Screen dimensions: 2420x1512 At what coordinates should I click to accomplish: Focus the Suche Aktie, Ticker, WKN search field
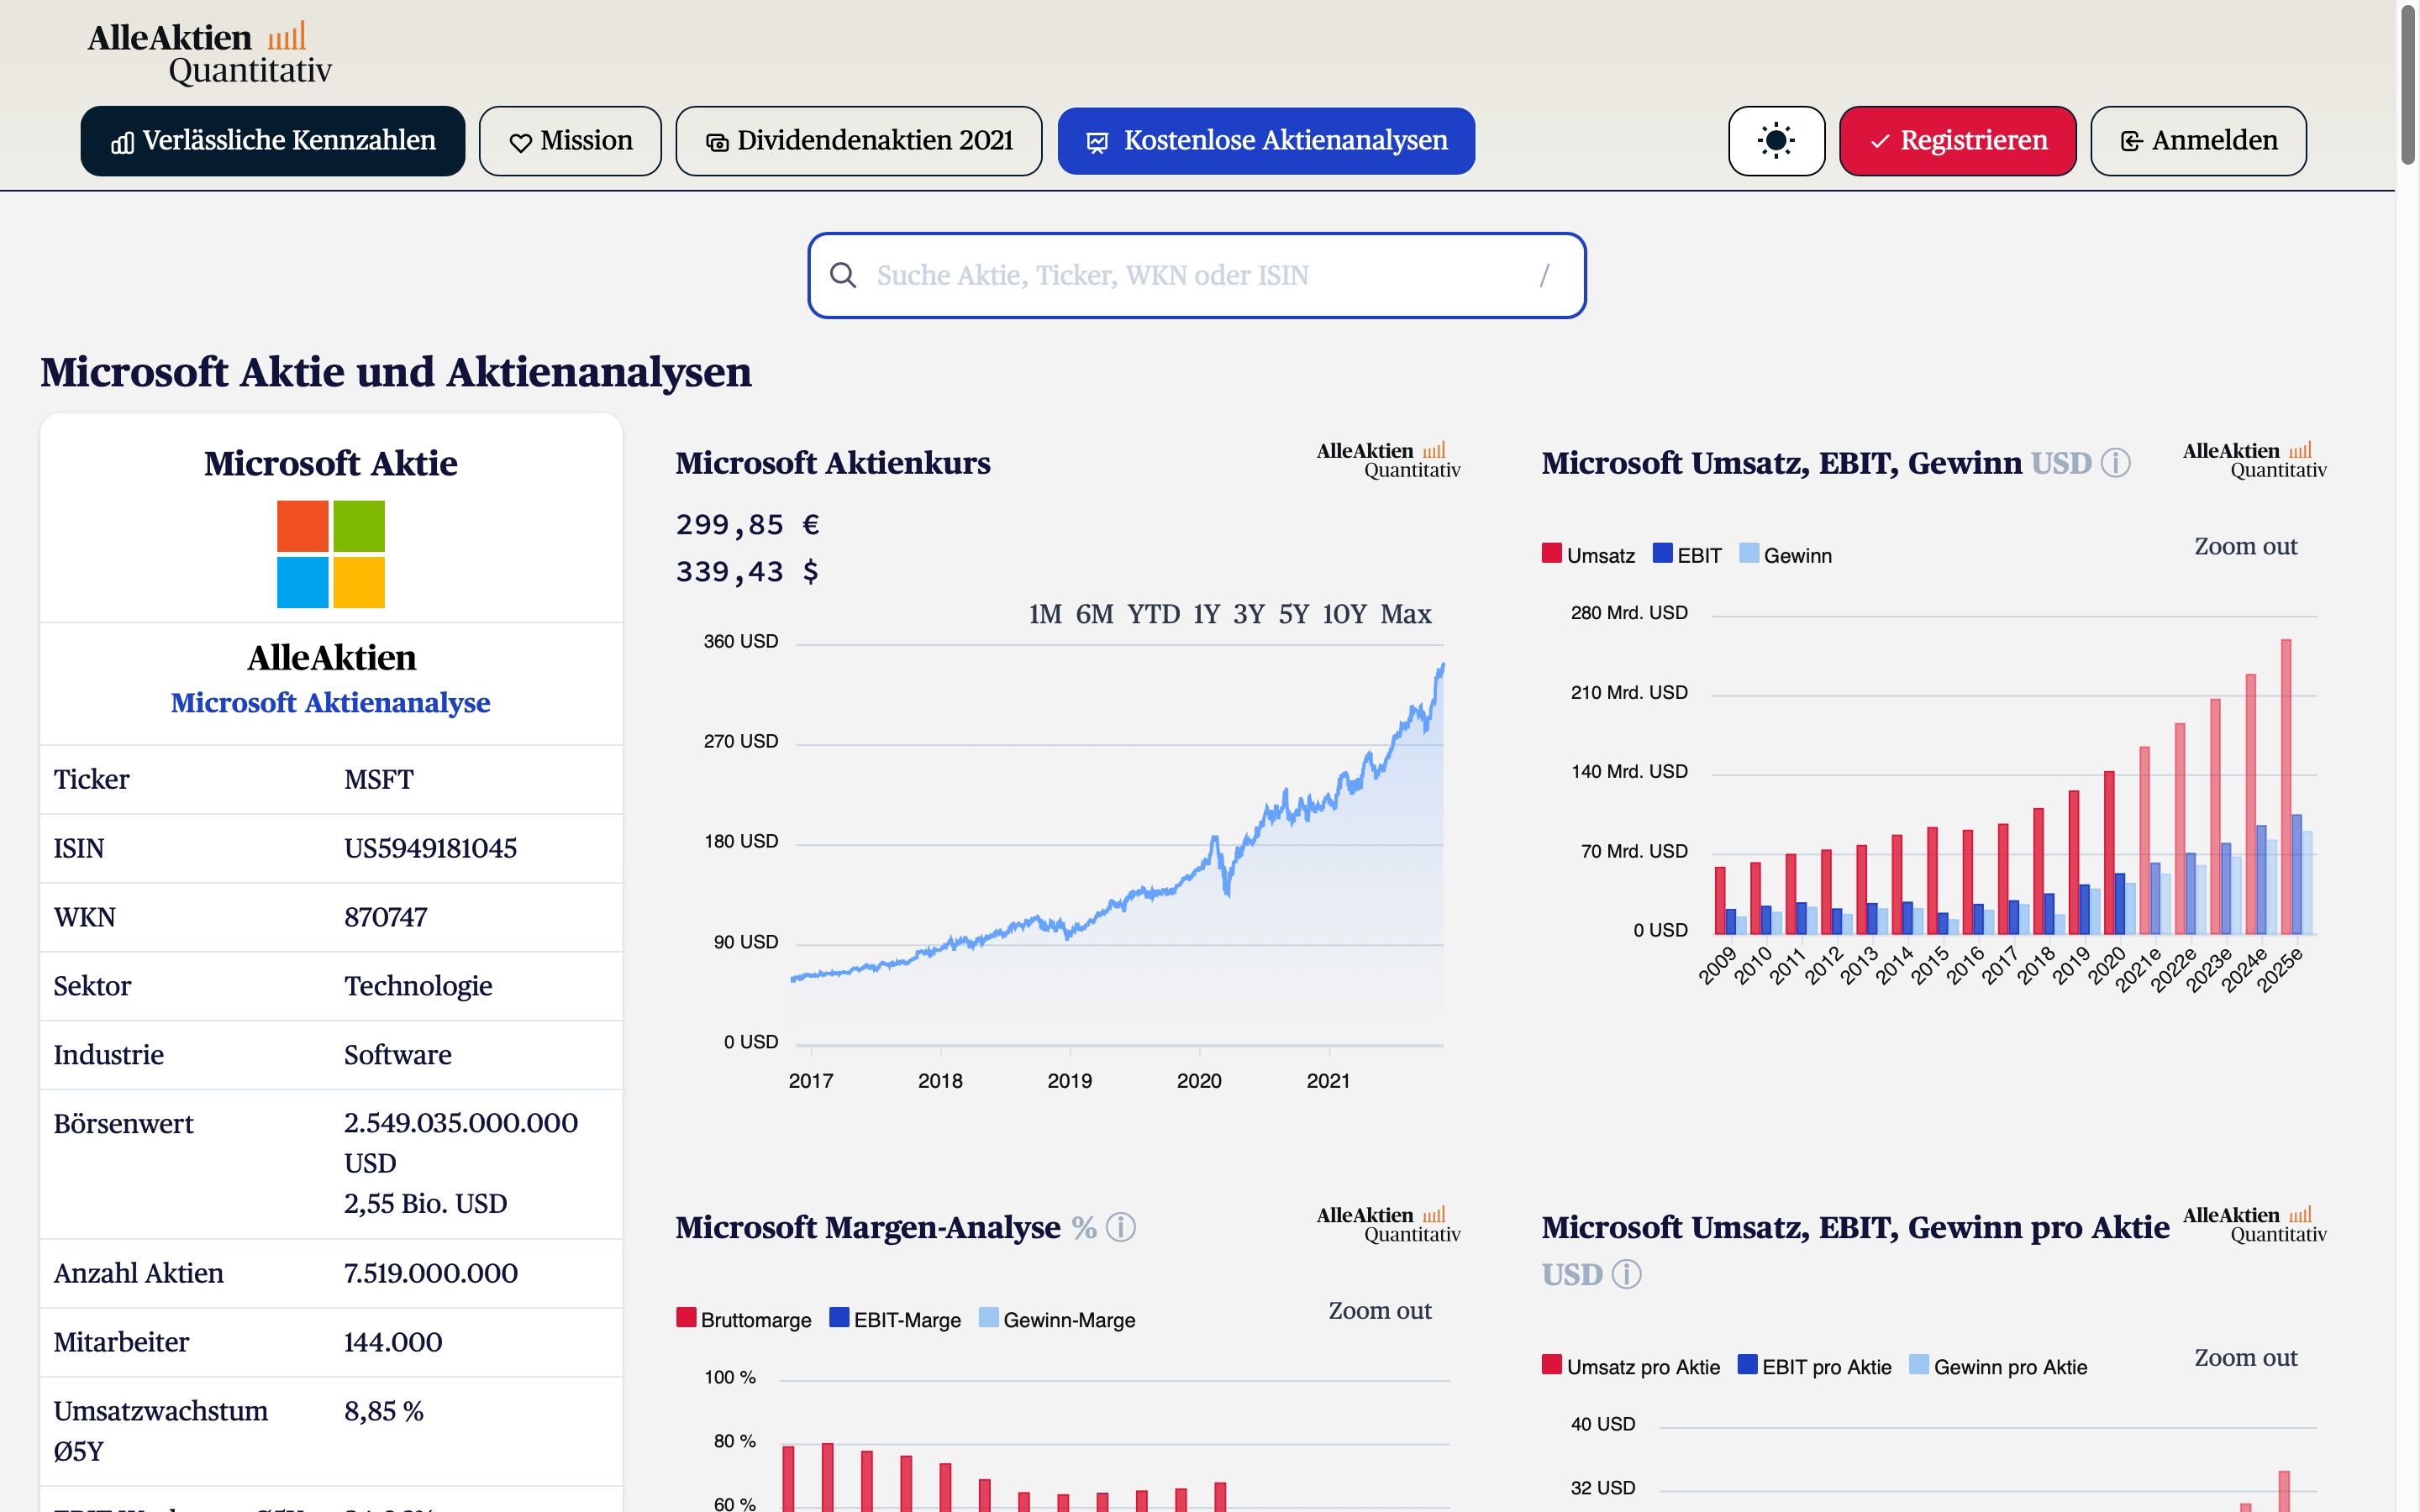1197,275
